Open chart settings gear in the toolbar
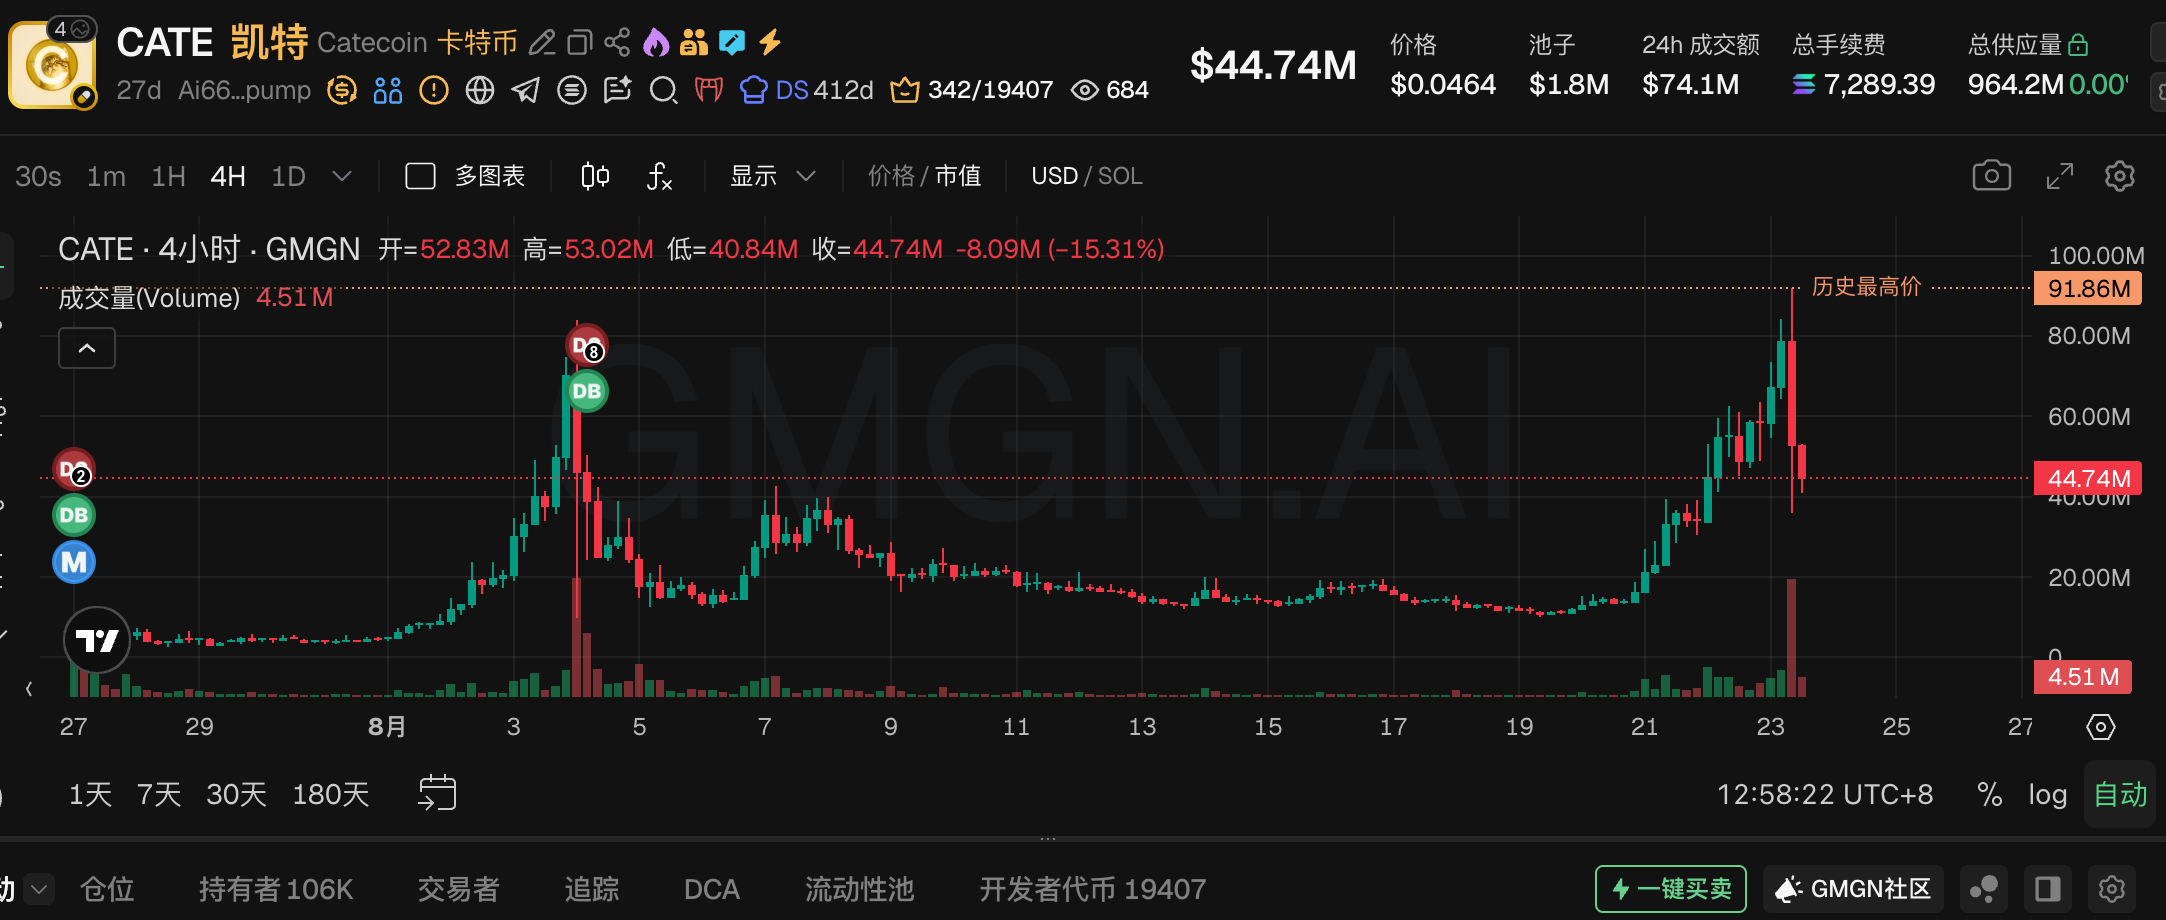 pos(2120,176)
